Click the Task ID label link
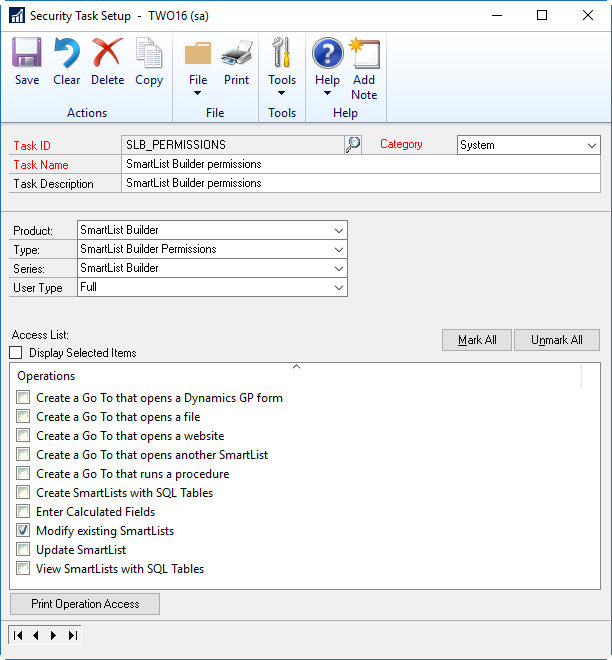 [32, 146]
